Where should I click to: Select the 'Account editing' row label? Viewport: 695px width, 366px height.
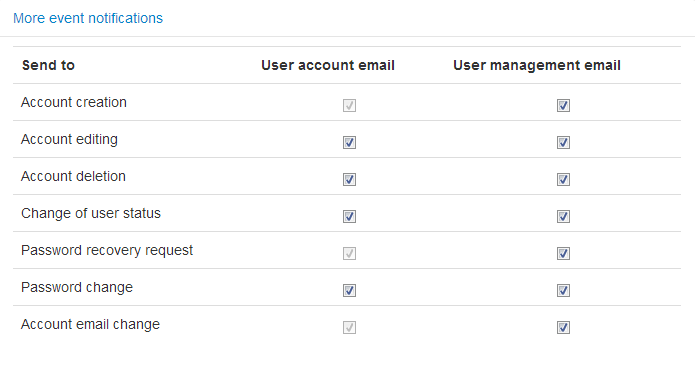(69, 140)
